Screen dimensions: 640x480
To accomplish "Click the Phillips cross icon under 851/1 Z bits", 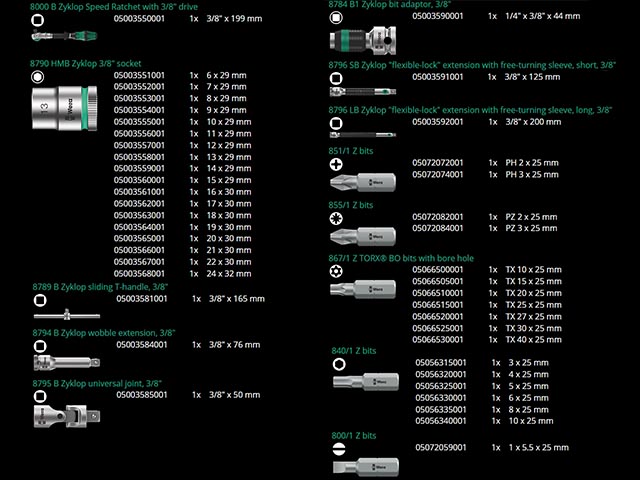I will click(336, 164).
